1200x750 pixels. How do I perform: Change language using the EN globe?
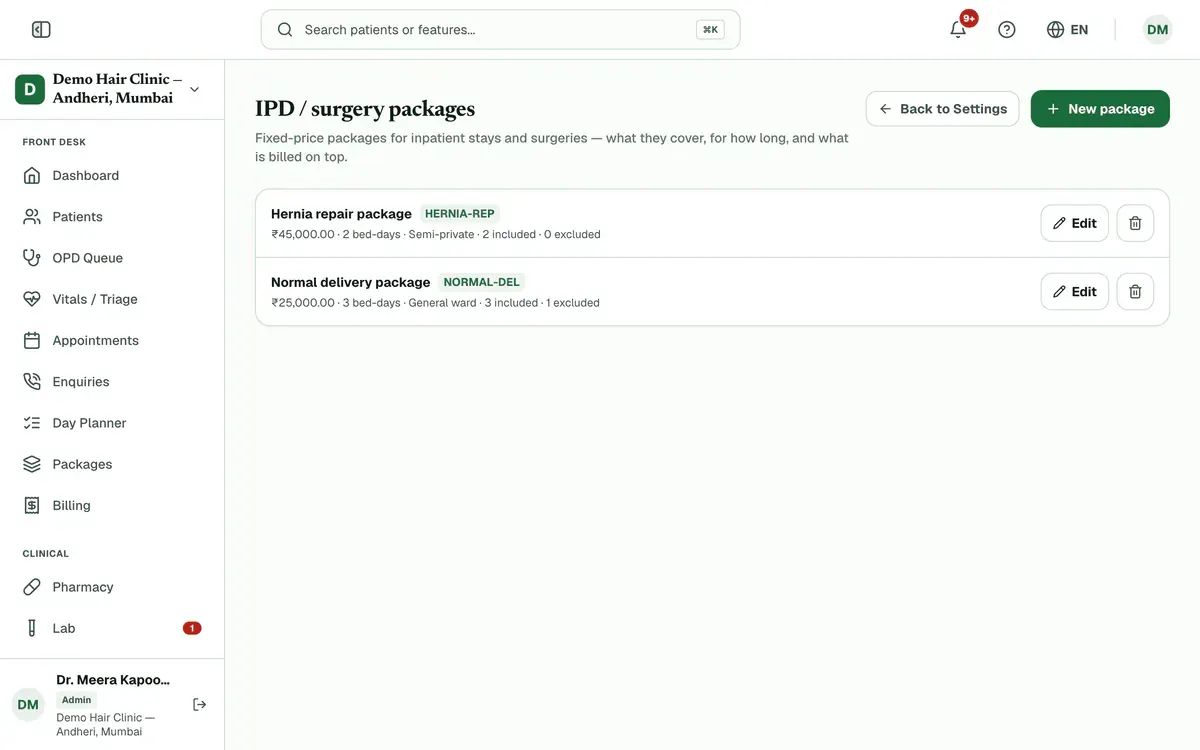pos(1067,30)
